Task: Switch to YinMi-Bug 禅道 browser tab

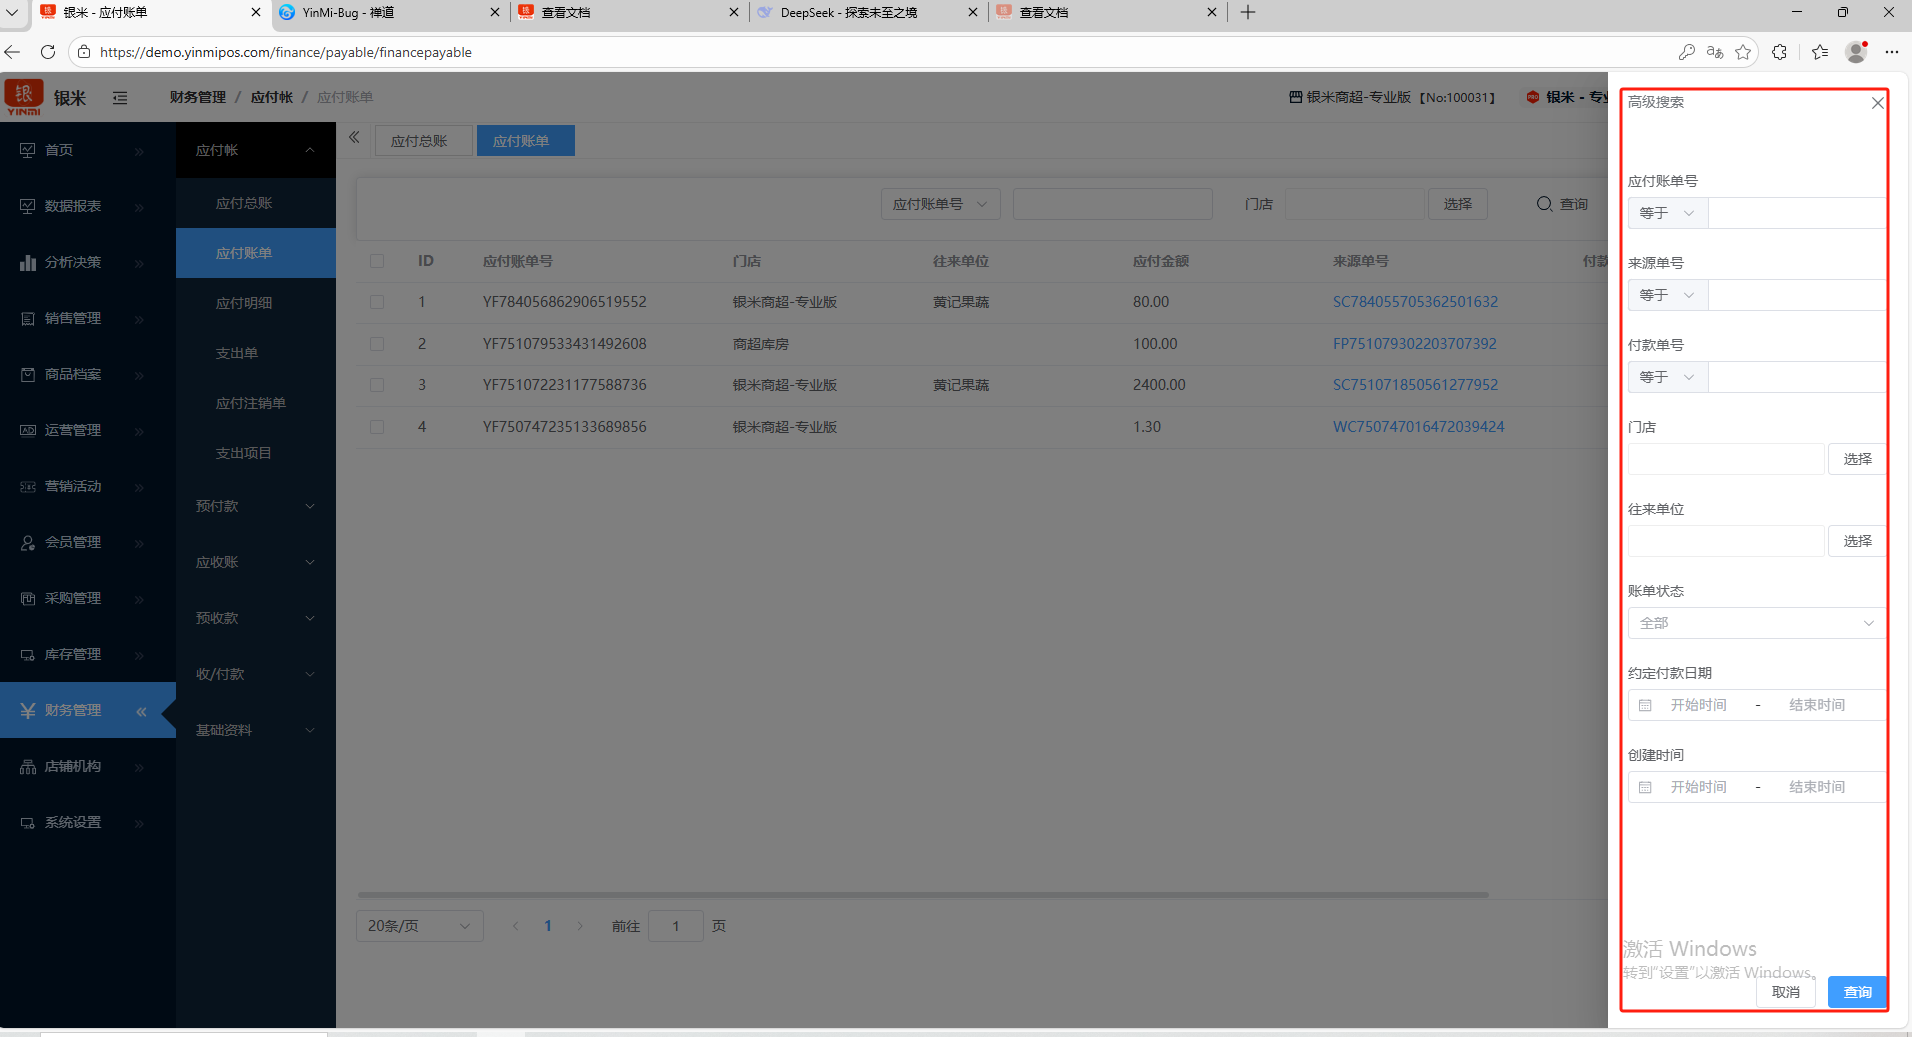Action: pyautogui.click(x=390, y=12)
